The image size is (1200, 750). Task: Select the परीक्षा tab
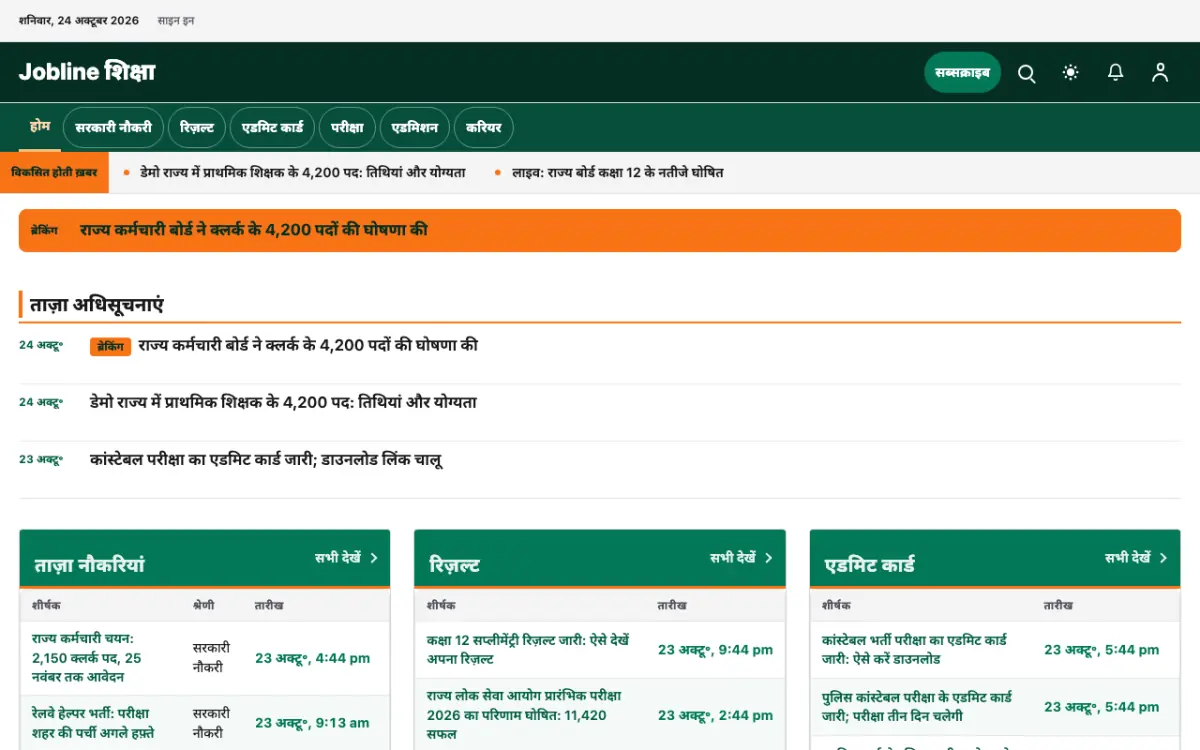347,128
